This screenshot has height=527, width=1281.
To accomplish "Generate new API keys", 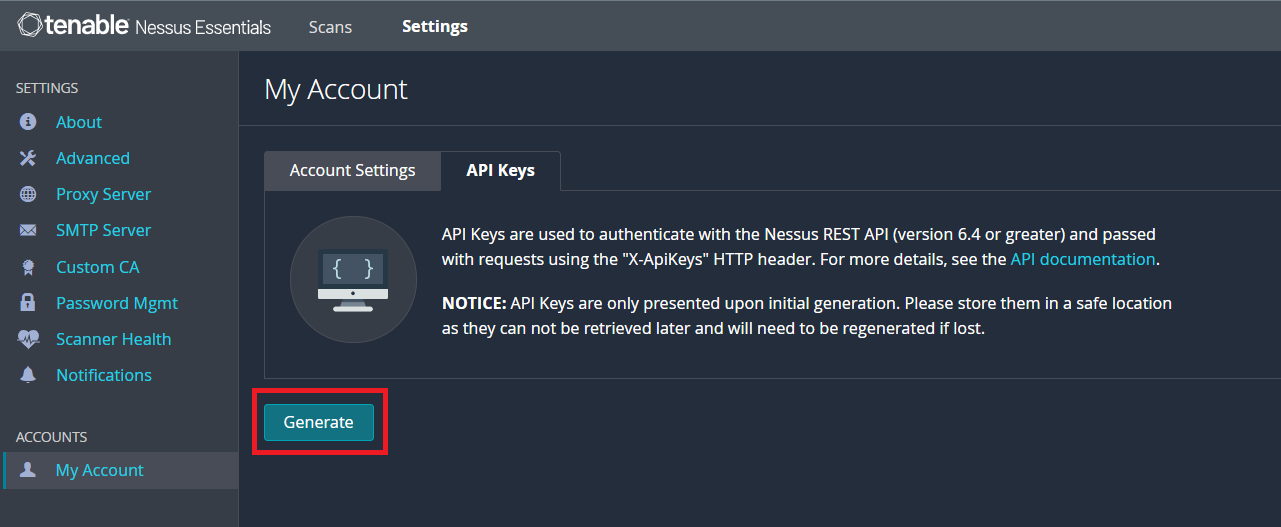I will click(x=318, y=422).
